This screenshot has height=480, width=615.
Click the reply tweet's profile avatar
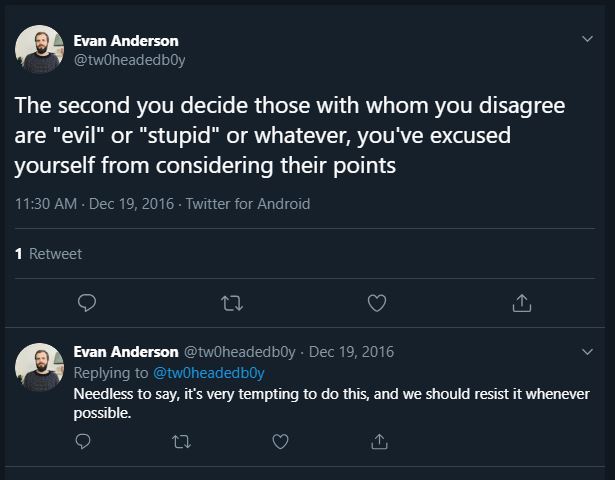point(40,366)
